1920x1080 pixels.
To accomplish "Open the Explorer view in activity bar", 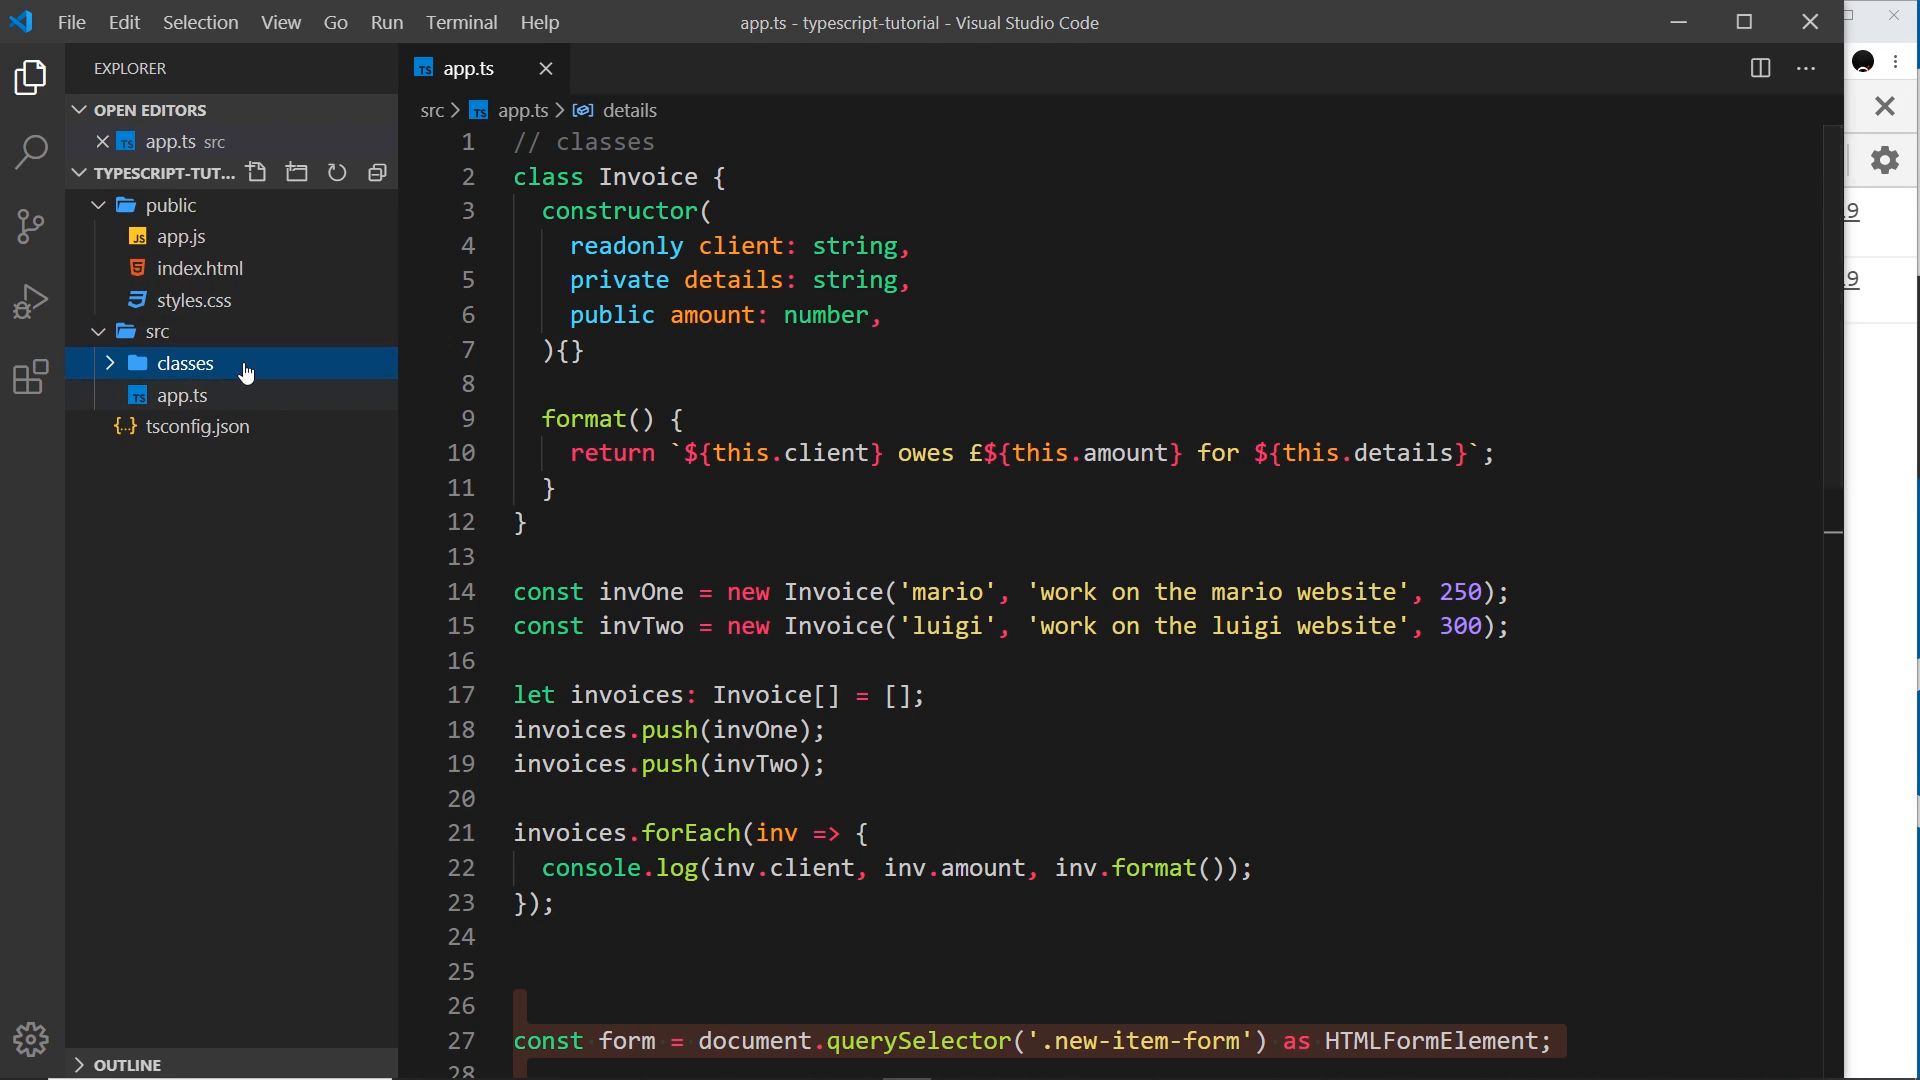I will tap(31, 78).
